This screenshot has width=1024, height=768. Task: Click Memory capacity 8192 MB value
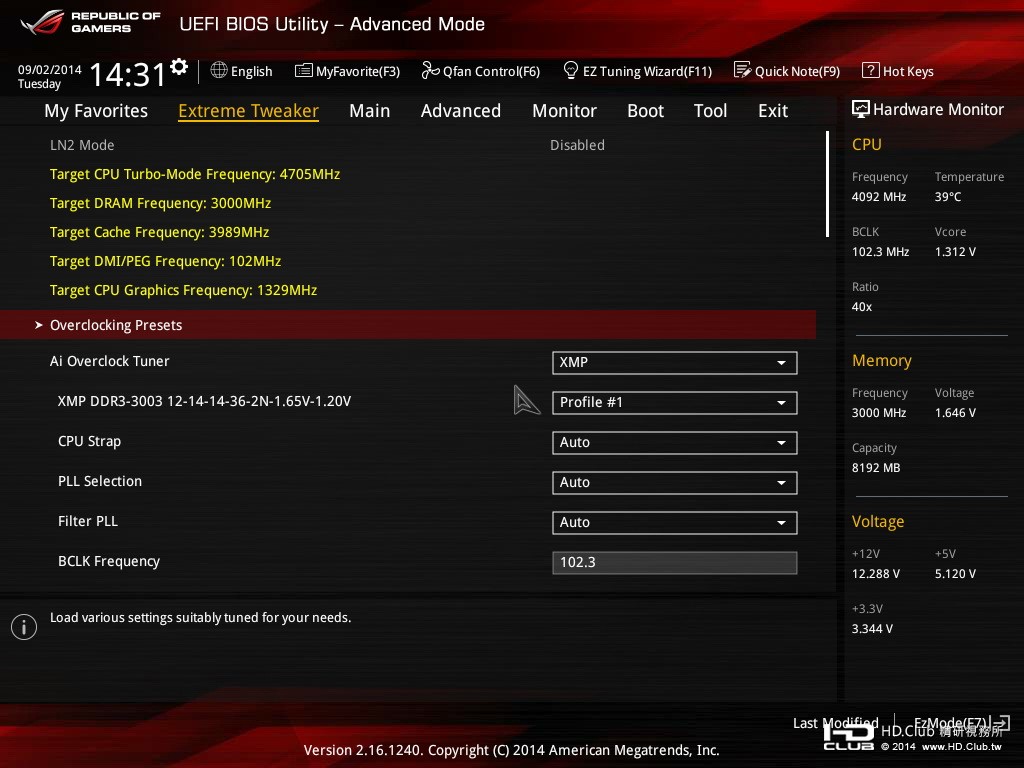[x=876, y=468]
